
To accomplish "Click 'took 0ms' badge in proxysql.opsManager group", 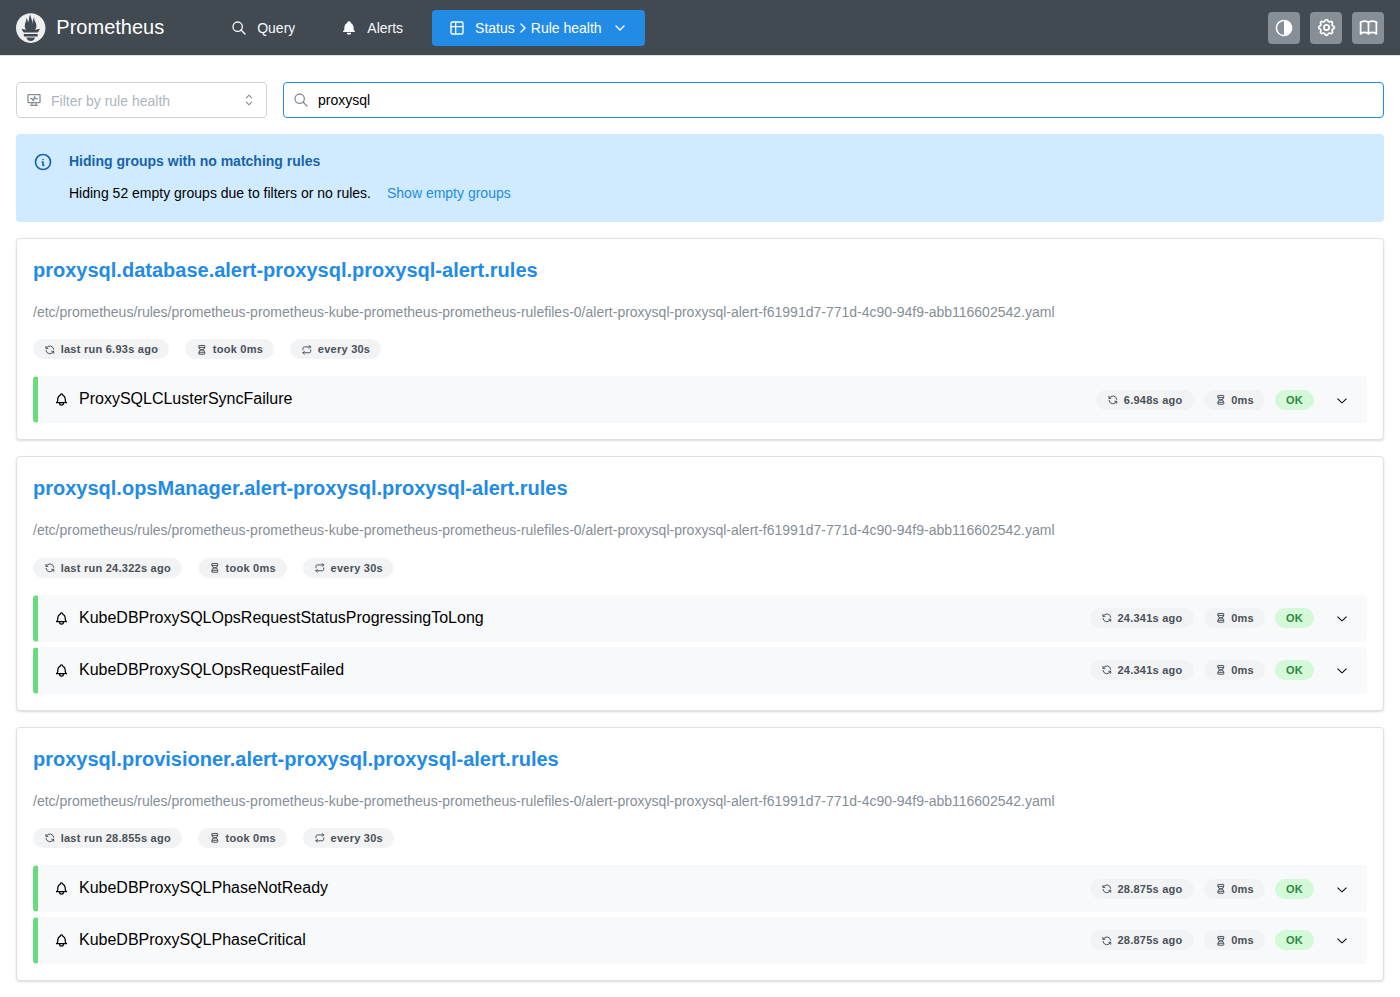I will point(242,568).
